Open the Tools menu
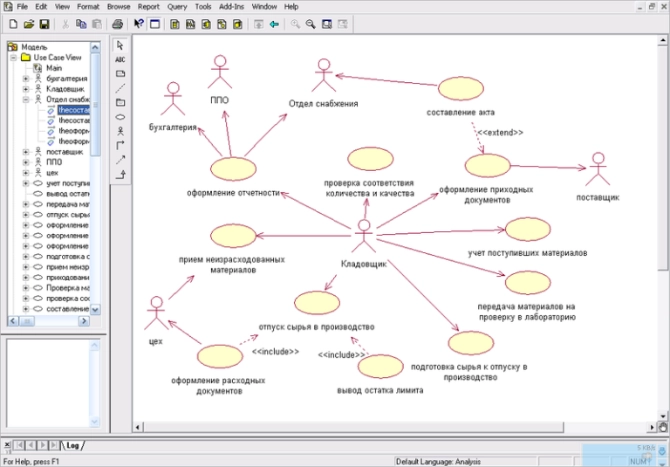670x467 pixels. point(203,6)
